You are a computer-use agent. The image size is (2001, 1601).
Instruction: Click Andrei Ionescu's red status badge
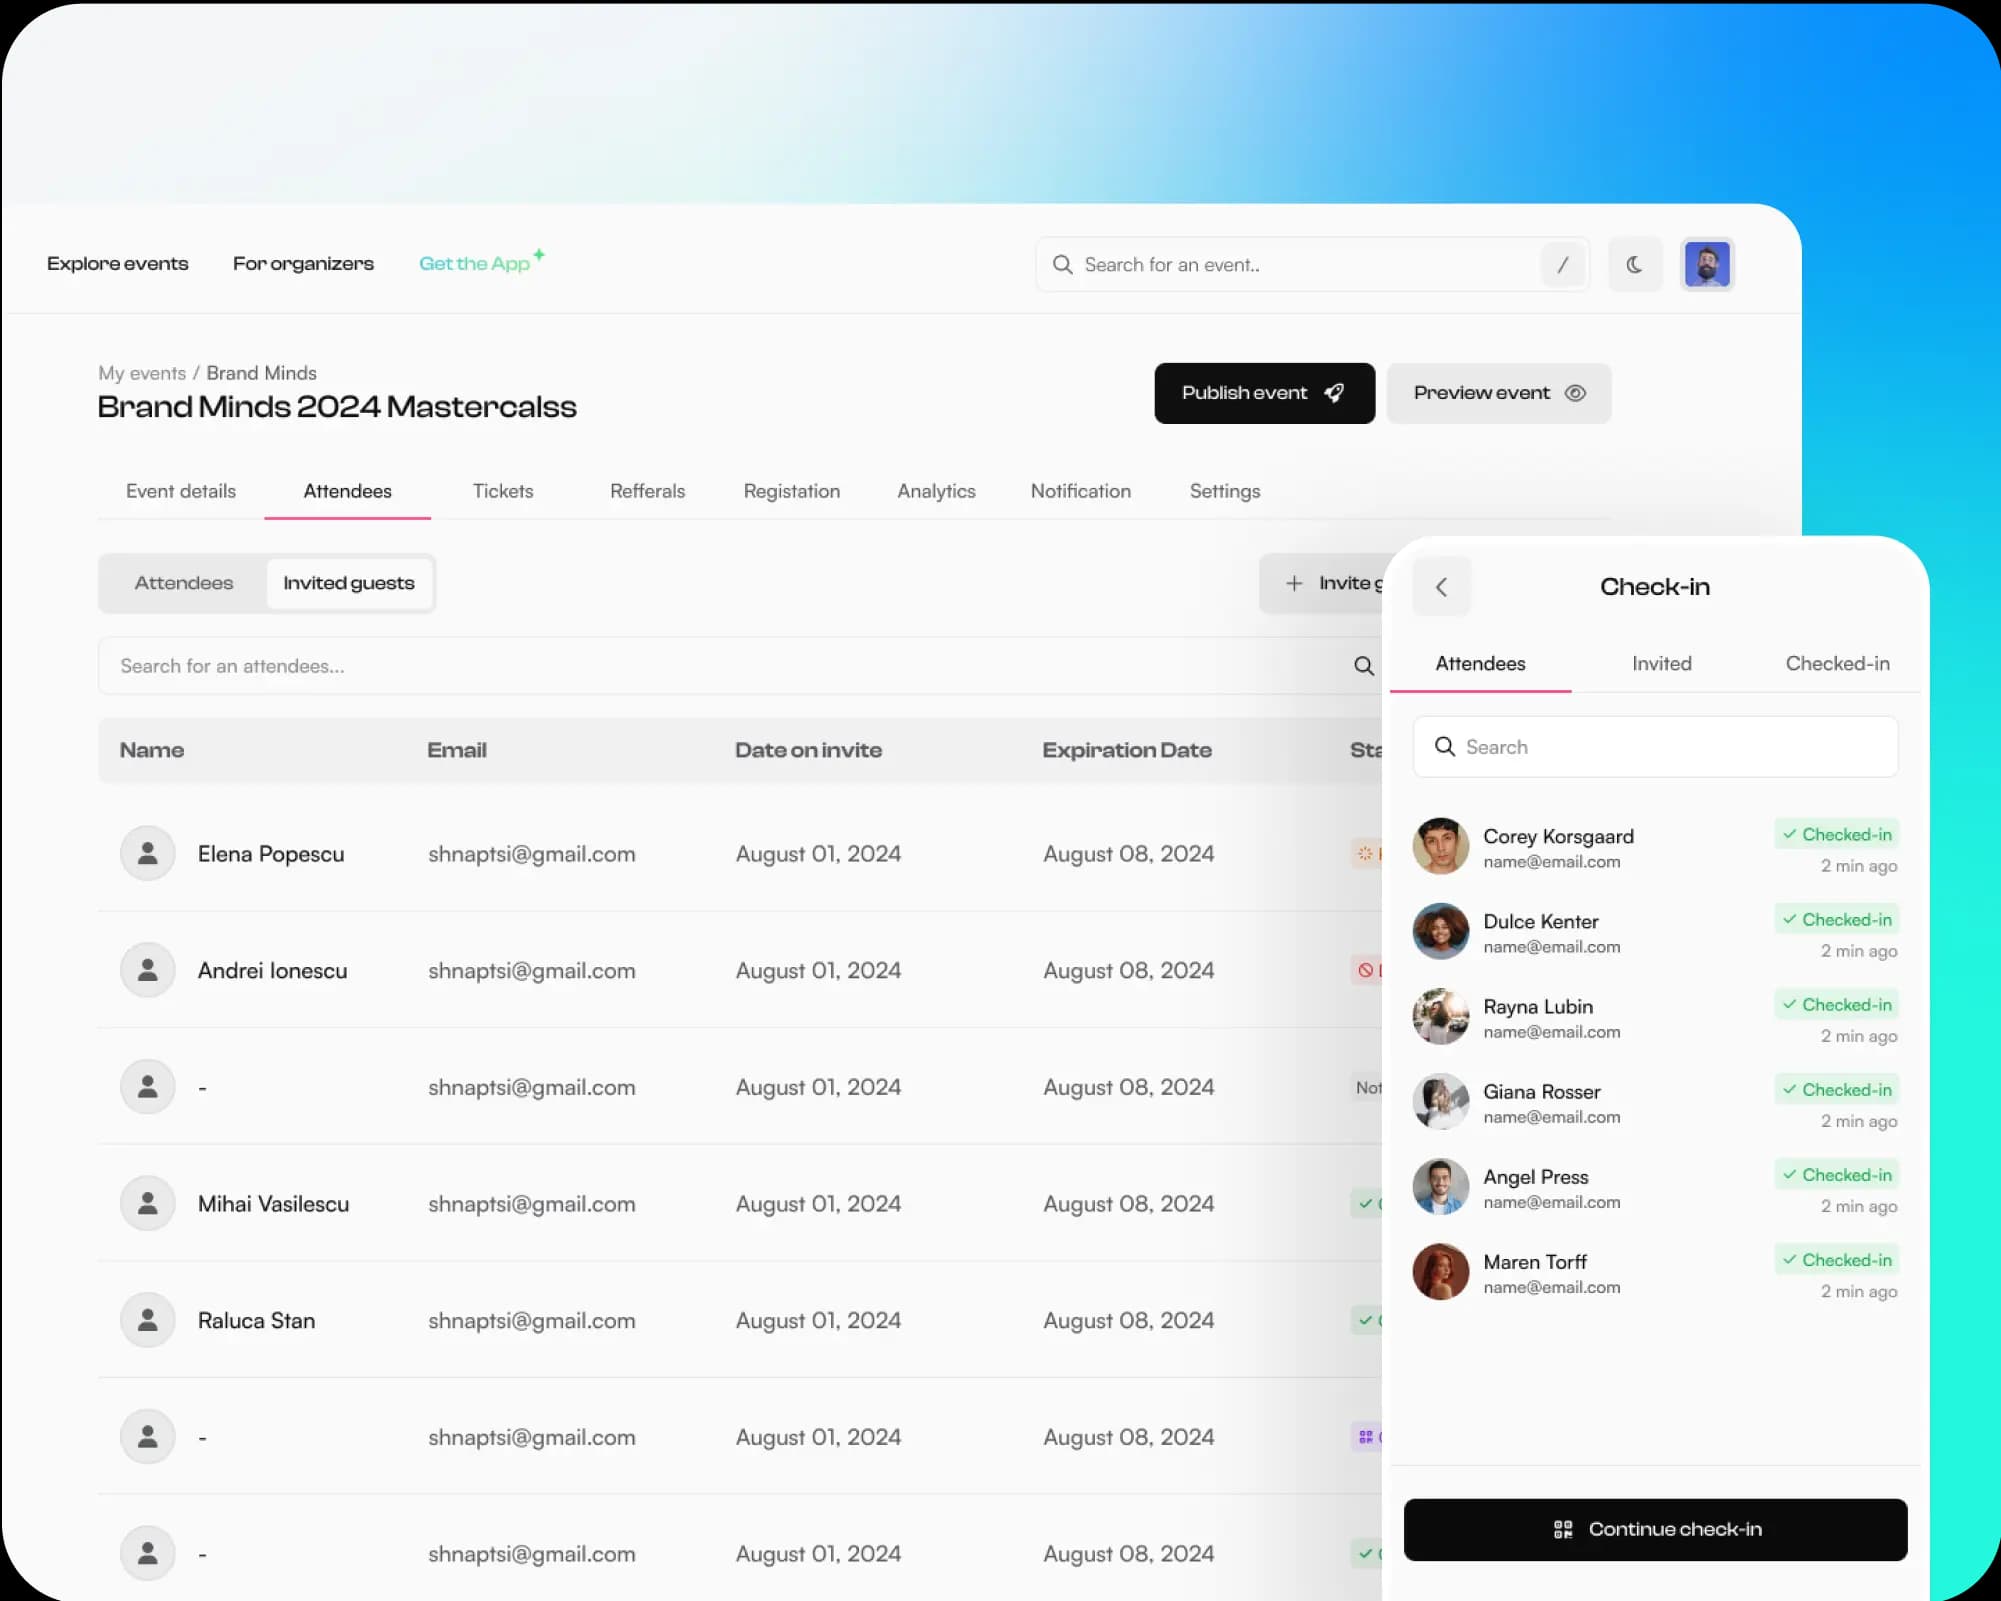point(1366,970)
